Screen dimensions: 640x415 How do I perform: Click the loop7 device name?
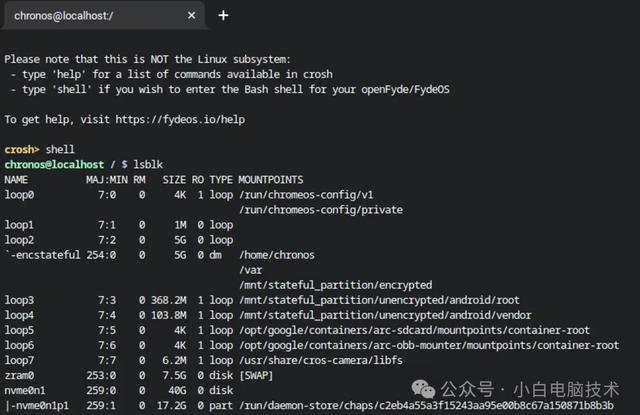(x=19, y=360)
